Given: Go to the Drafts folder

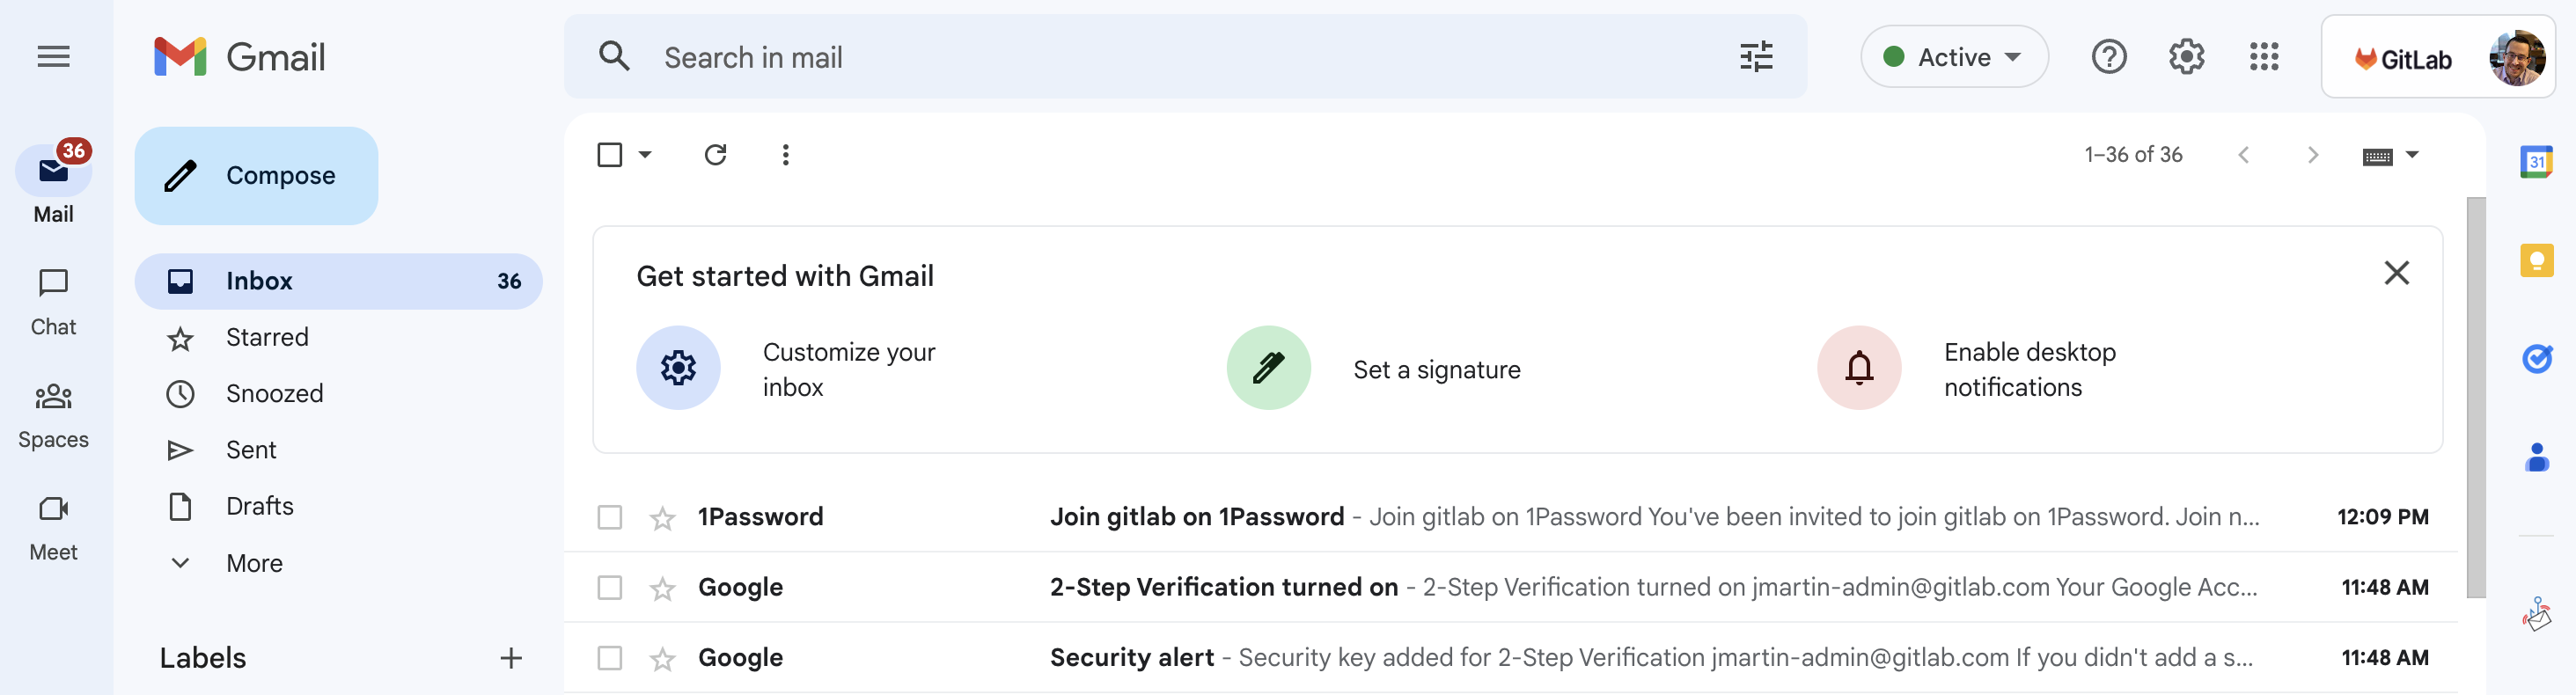Looking at the screenshot, I should coord(259,506).
